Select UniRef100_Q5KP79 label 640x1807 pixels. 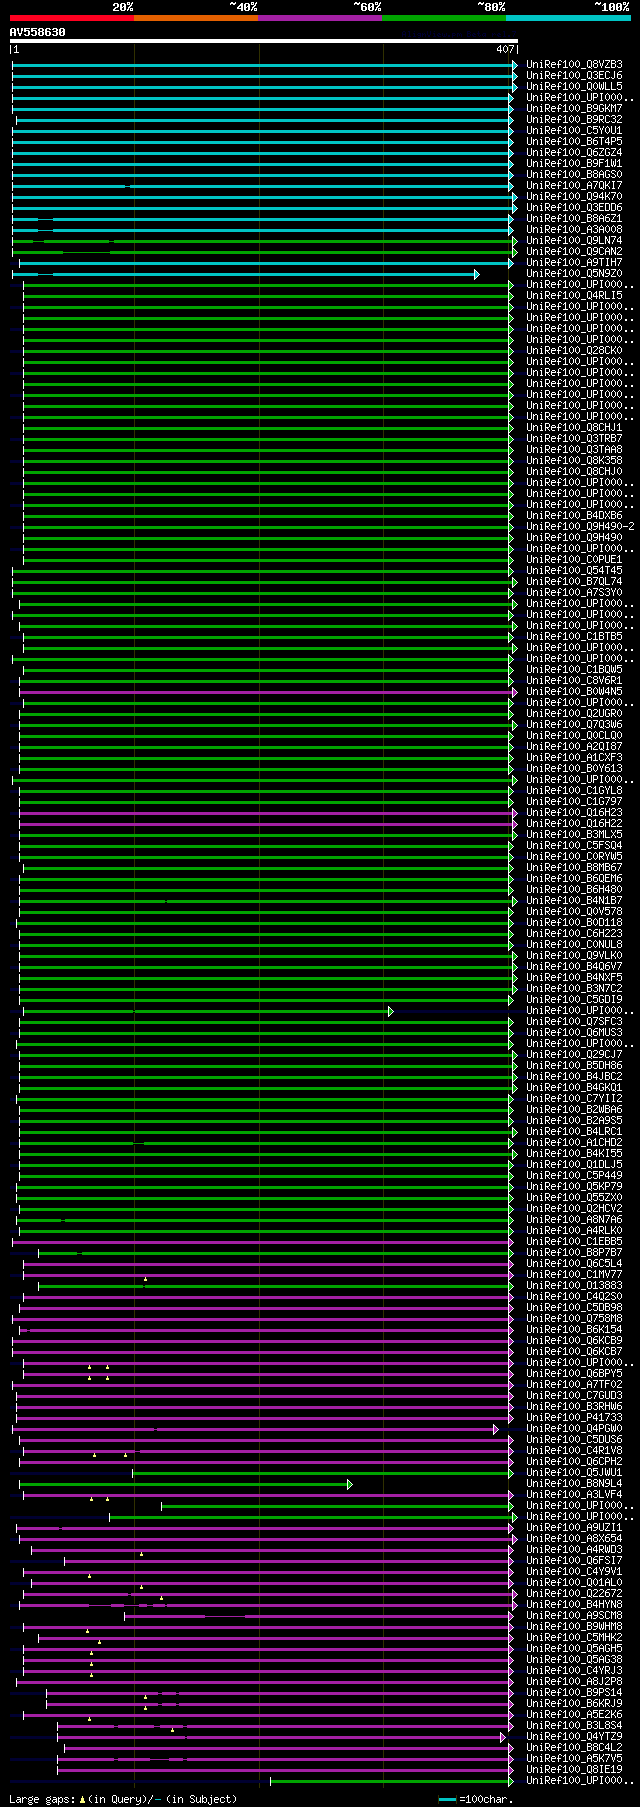[574, 1187]
